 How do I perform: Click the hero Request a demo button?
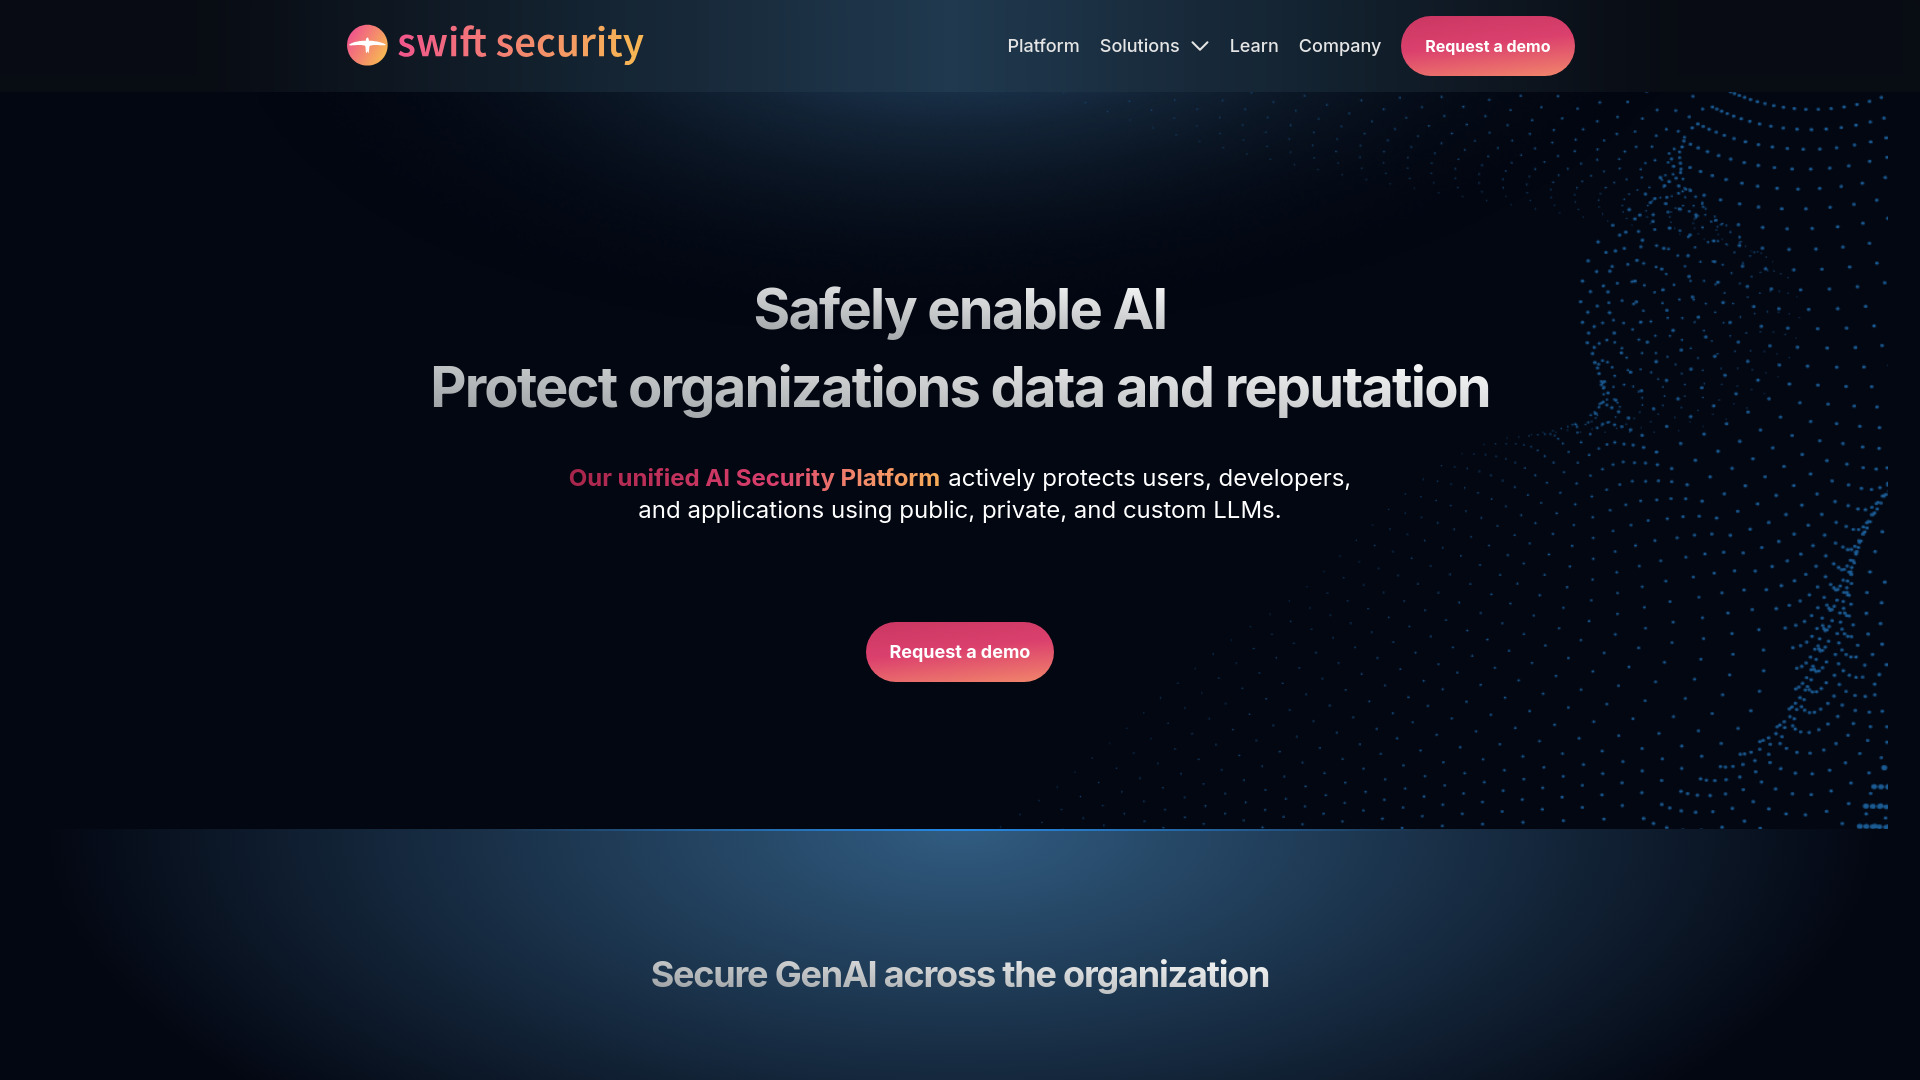click(x=959, y=651)
